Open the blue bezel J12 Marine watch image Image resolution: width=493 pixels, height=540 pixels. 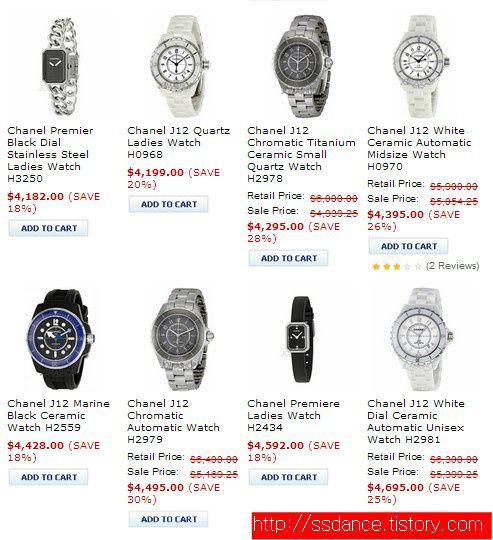click(61, 339)
